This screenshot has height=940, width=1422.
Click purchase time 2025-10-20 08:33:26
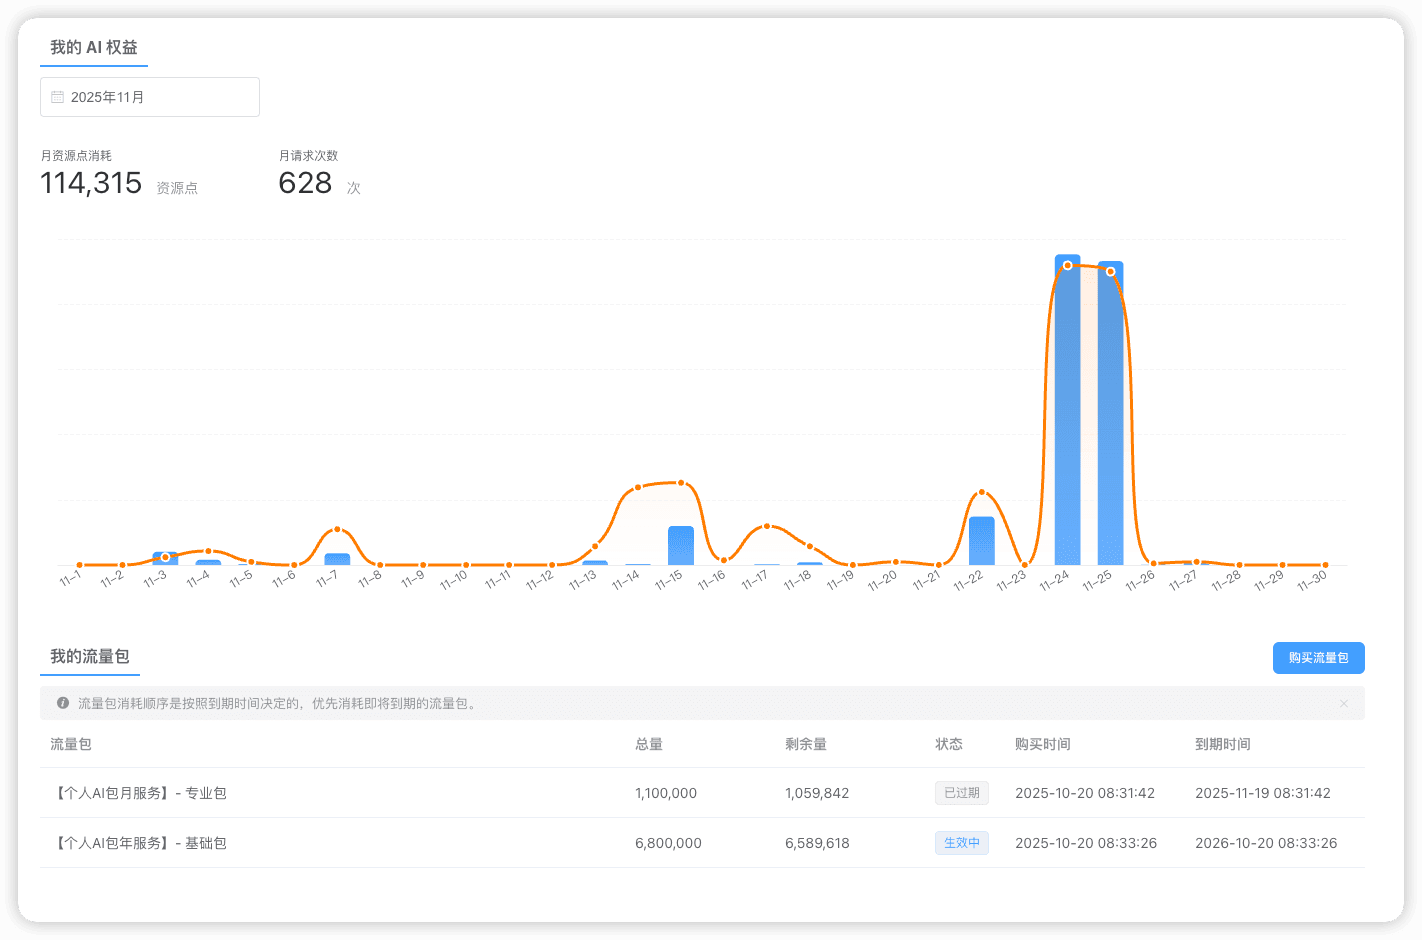(1086, 843)
